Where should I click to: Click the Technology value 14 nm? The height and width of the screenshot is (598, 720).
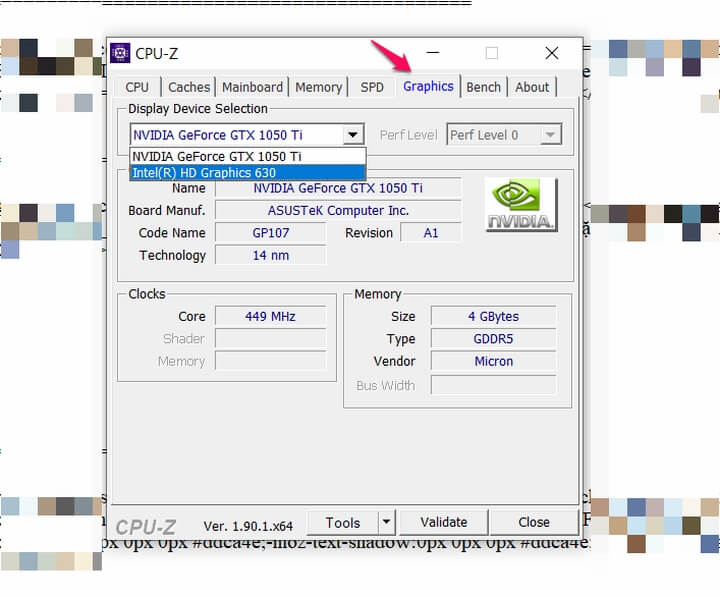(270, 255)
